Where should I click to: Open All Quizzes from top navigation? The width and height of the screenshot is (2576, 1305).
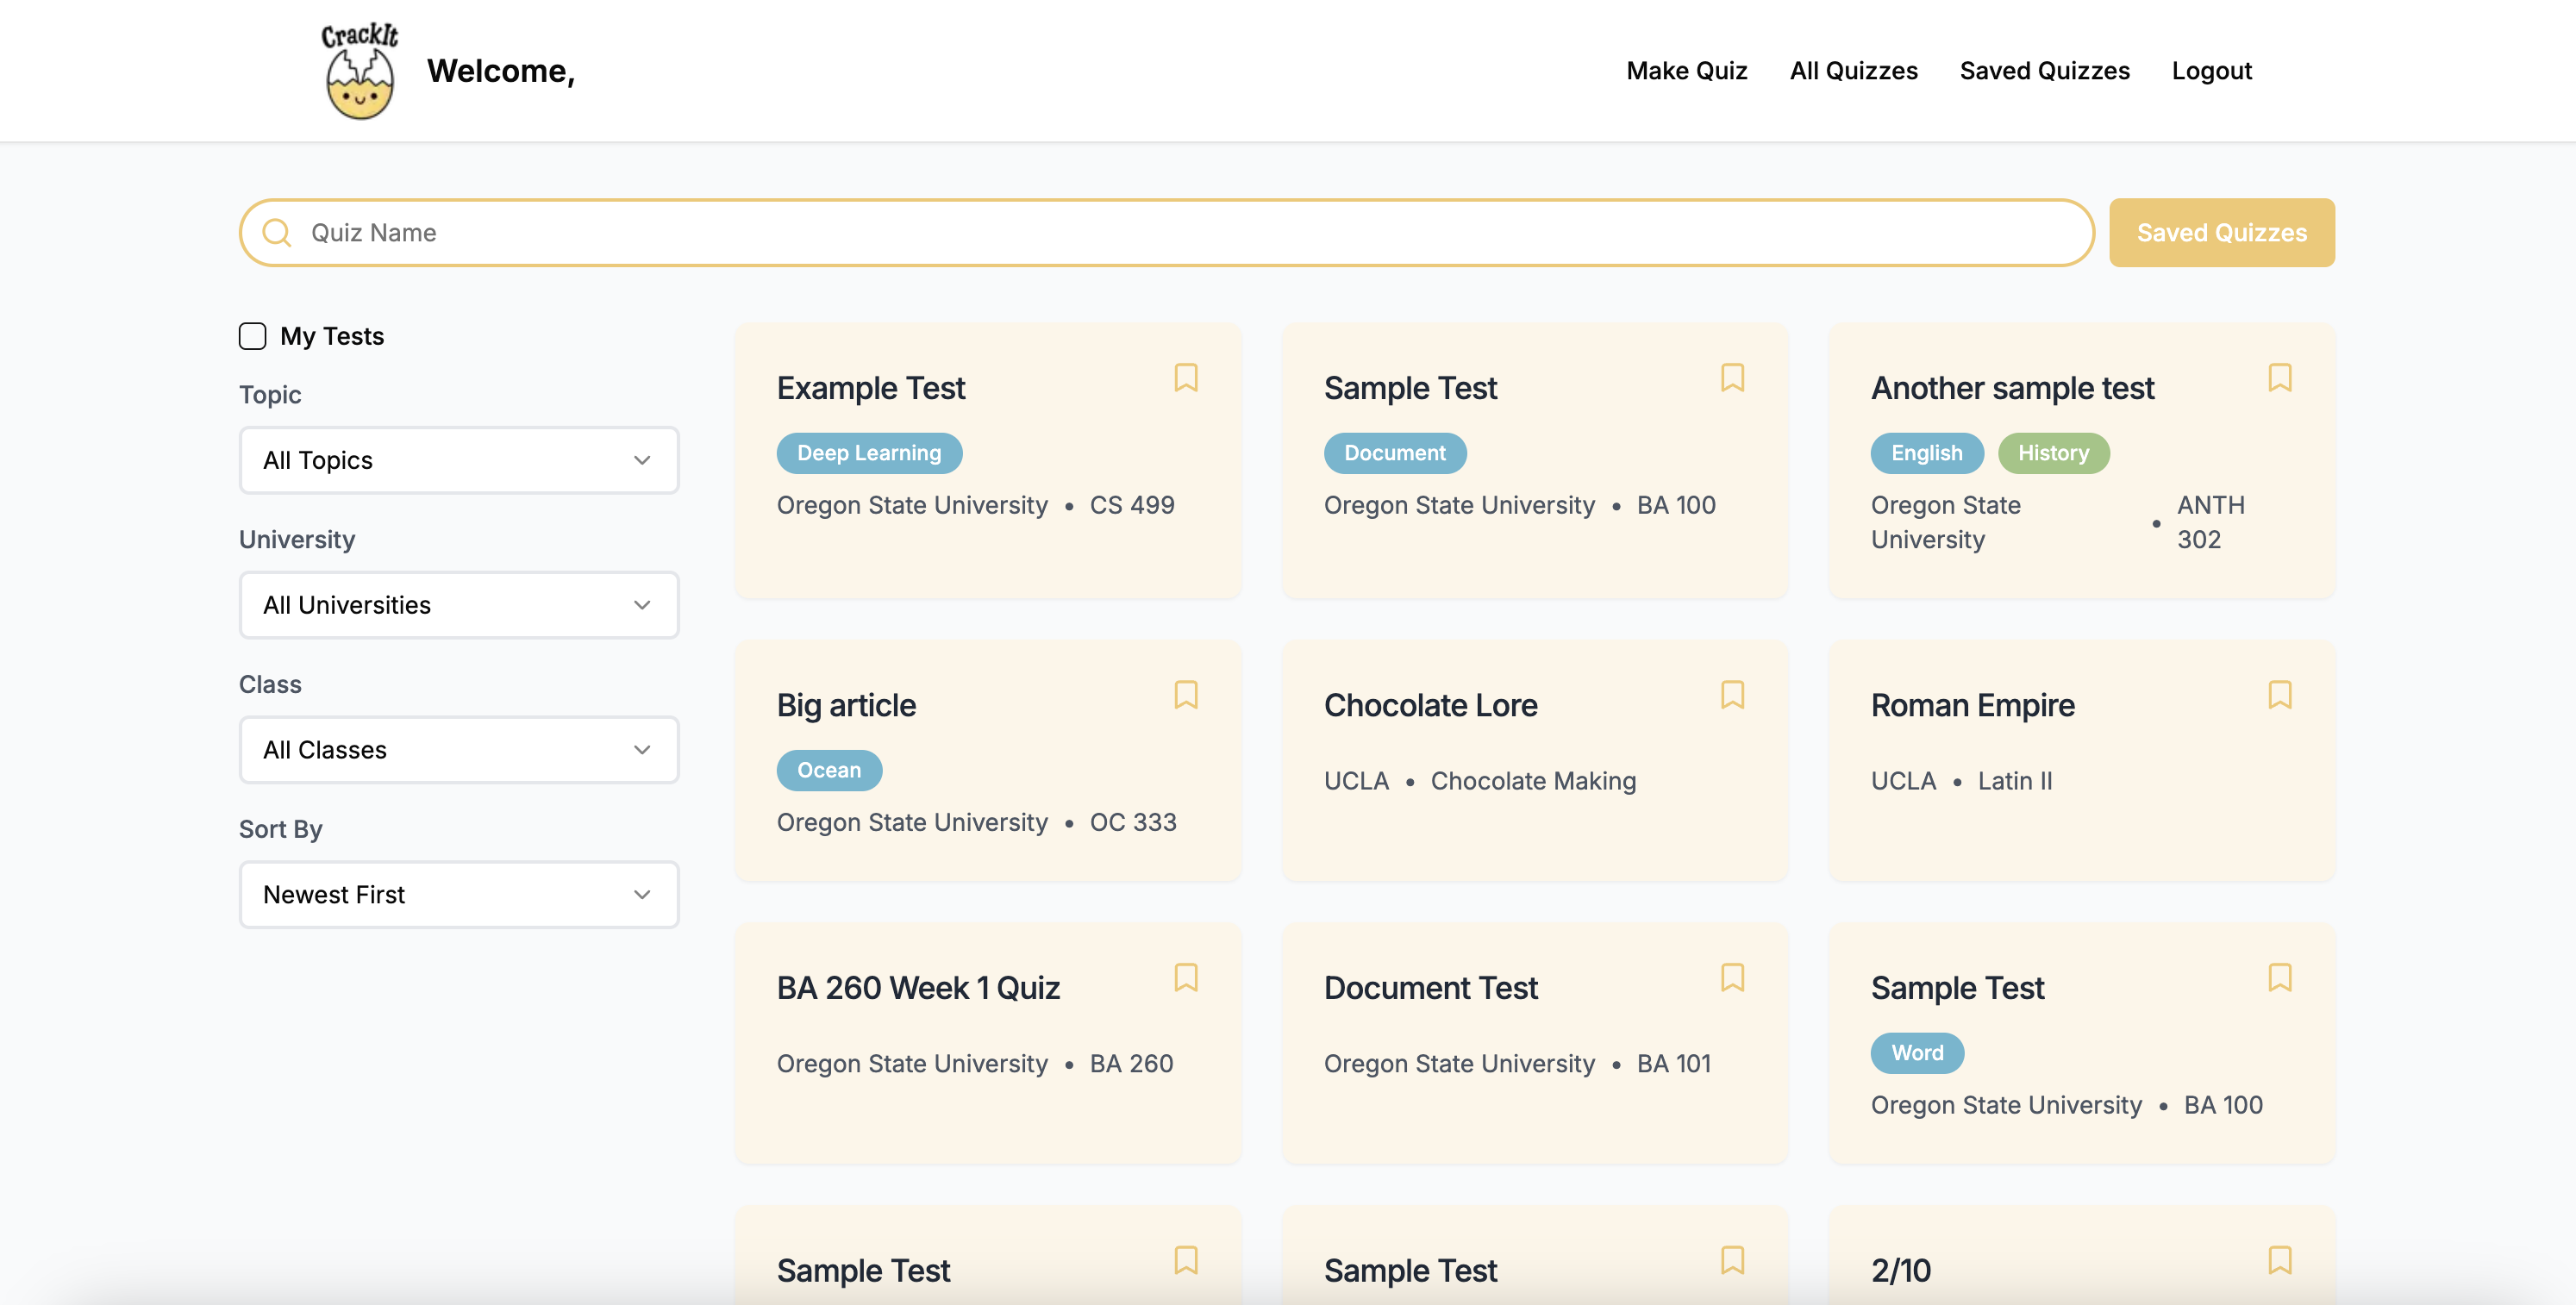click(1853, 71)
